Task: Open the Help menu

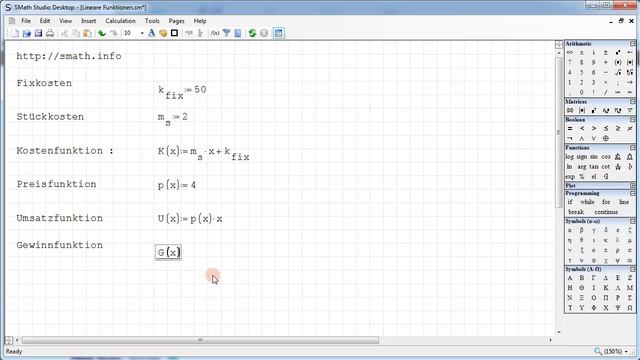Action: 200,21
